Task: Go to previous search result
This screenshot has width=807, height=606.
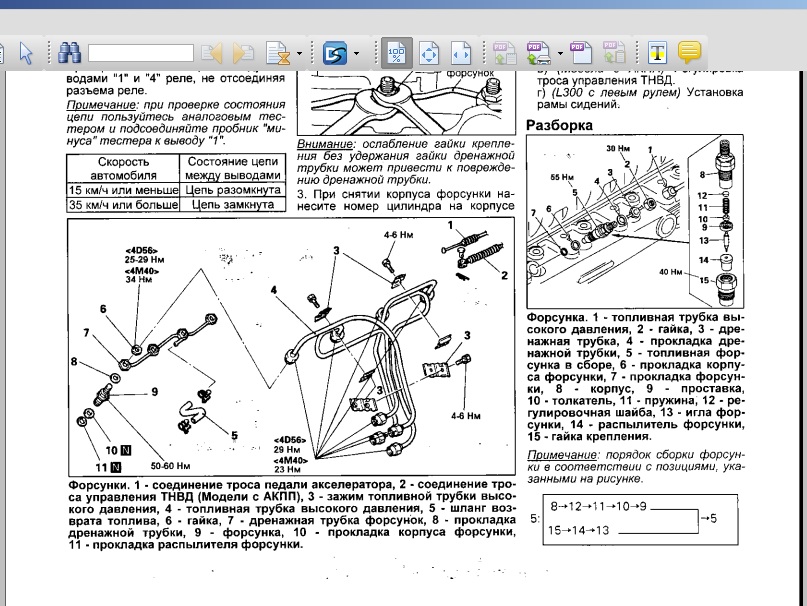Action: [211, 52]
